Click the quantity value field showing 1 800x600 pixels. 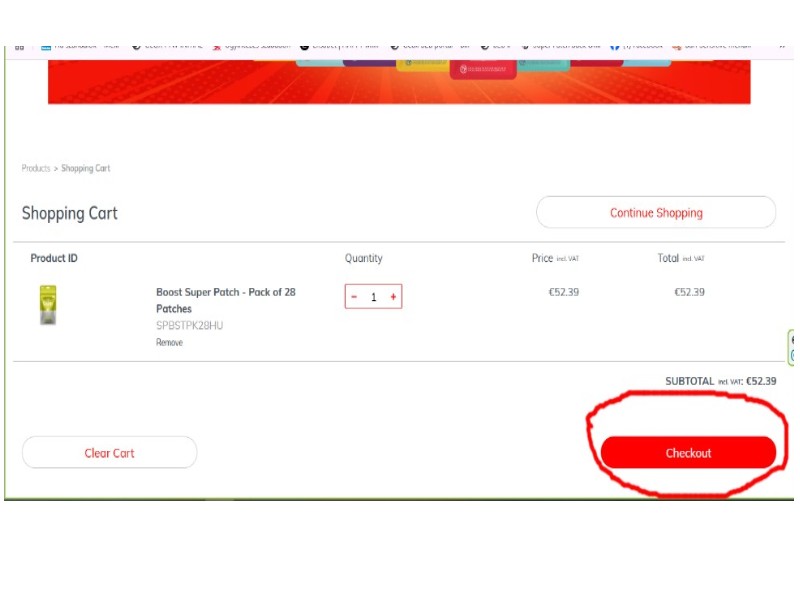[x=373, y=297]
